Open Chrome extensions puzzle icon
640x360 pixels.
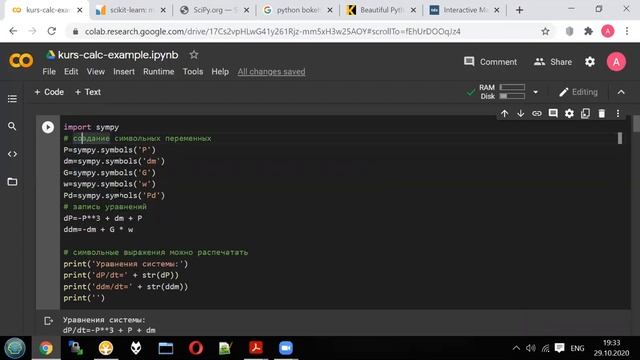point(588,31)
